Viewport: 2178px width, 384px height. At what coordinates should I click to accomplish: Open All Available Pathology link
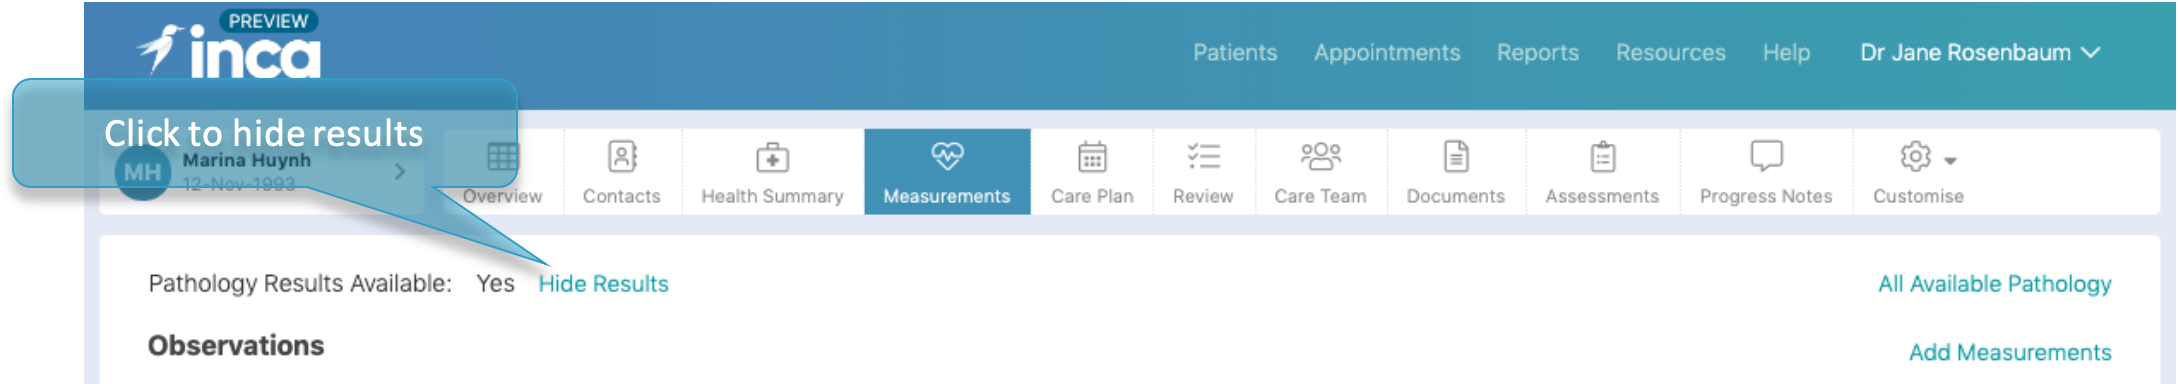[x=1994, y=284]
